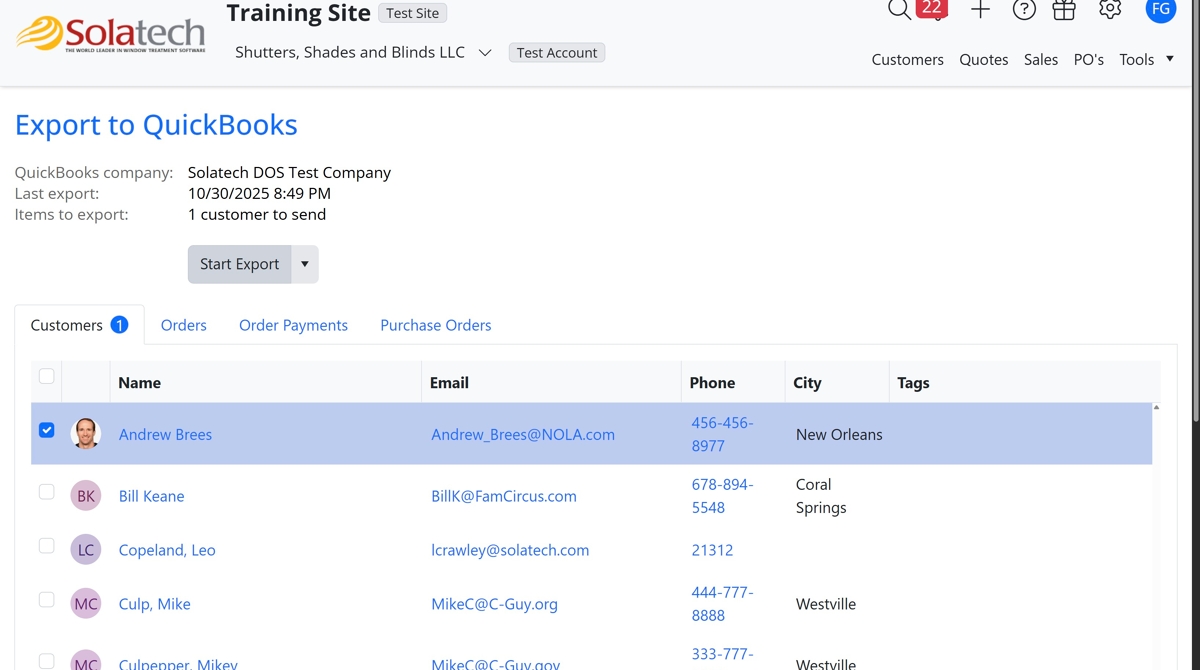The width and height of the screenshot is (1200, 670).
Task: Click the plus add-new icon
Action: pyautogui.click(x=981, y=10)
